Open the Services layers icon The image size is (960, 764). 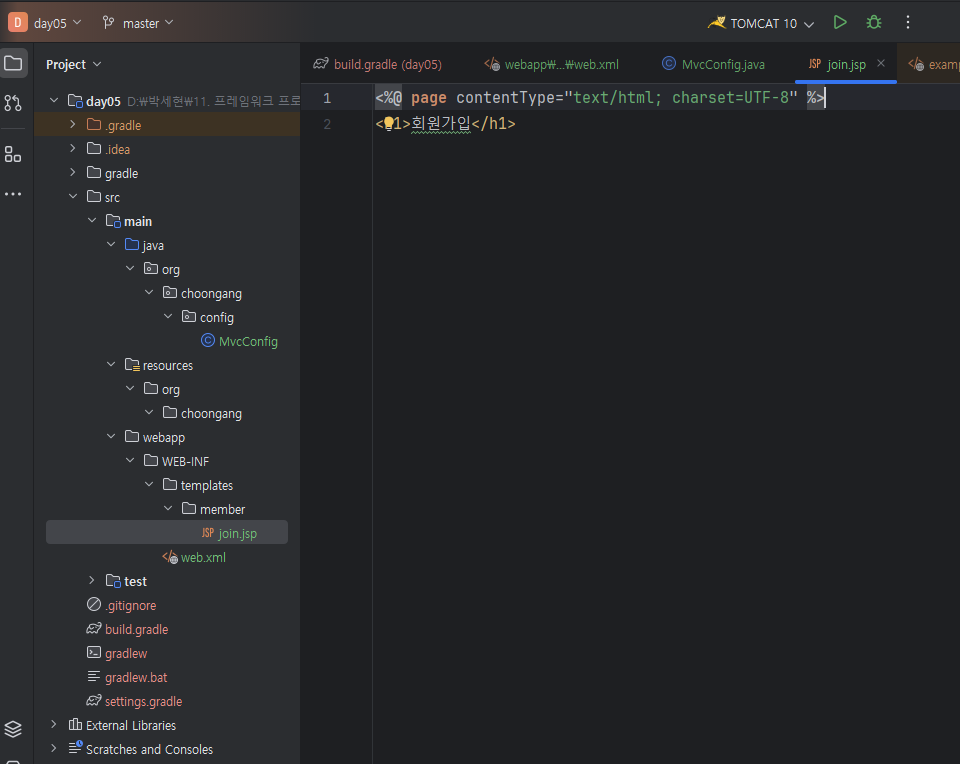(13, 728)
